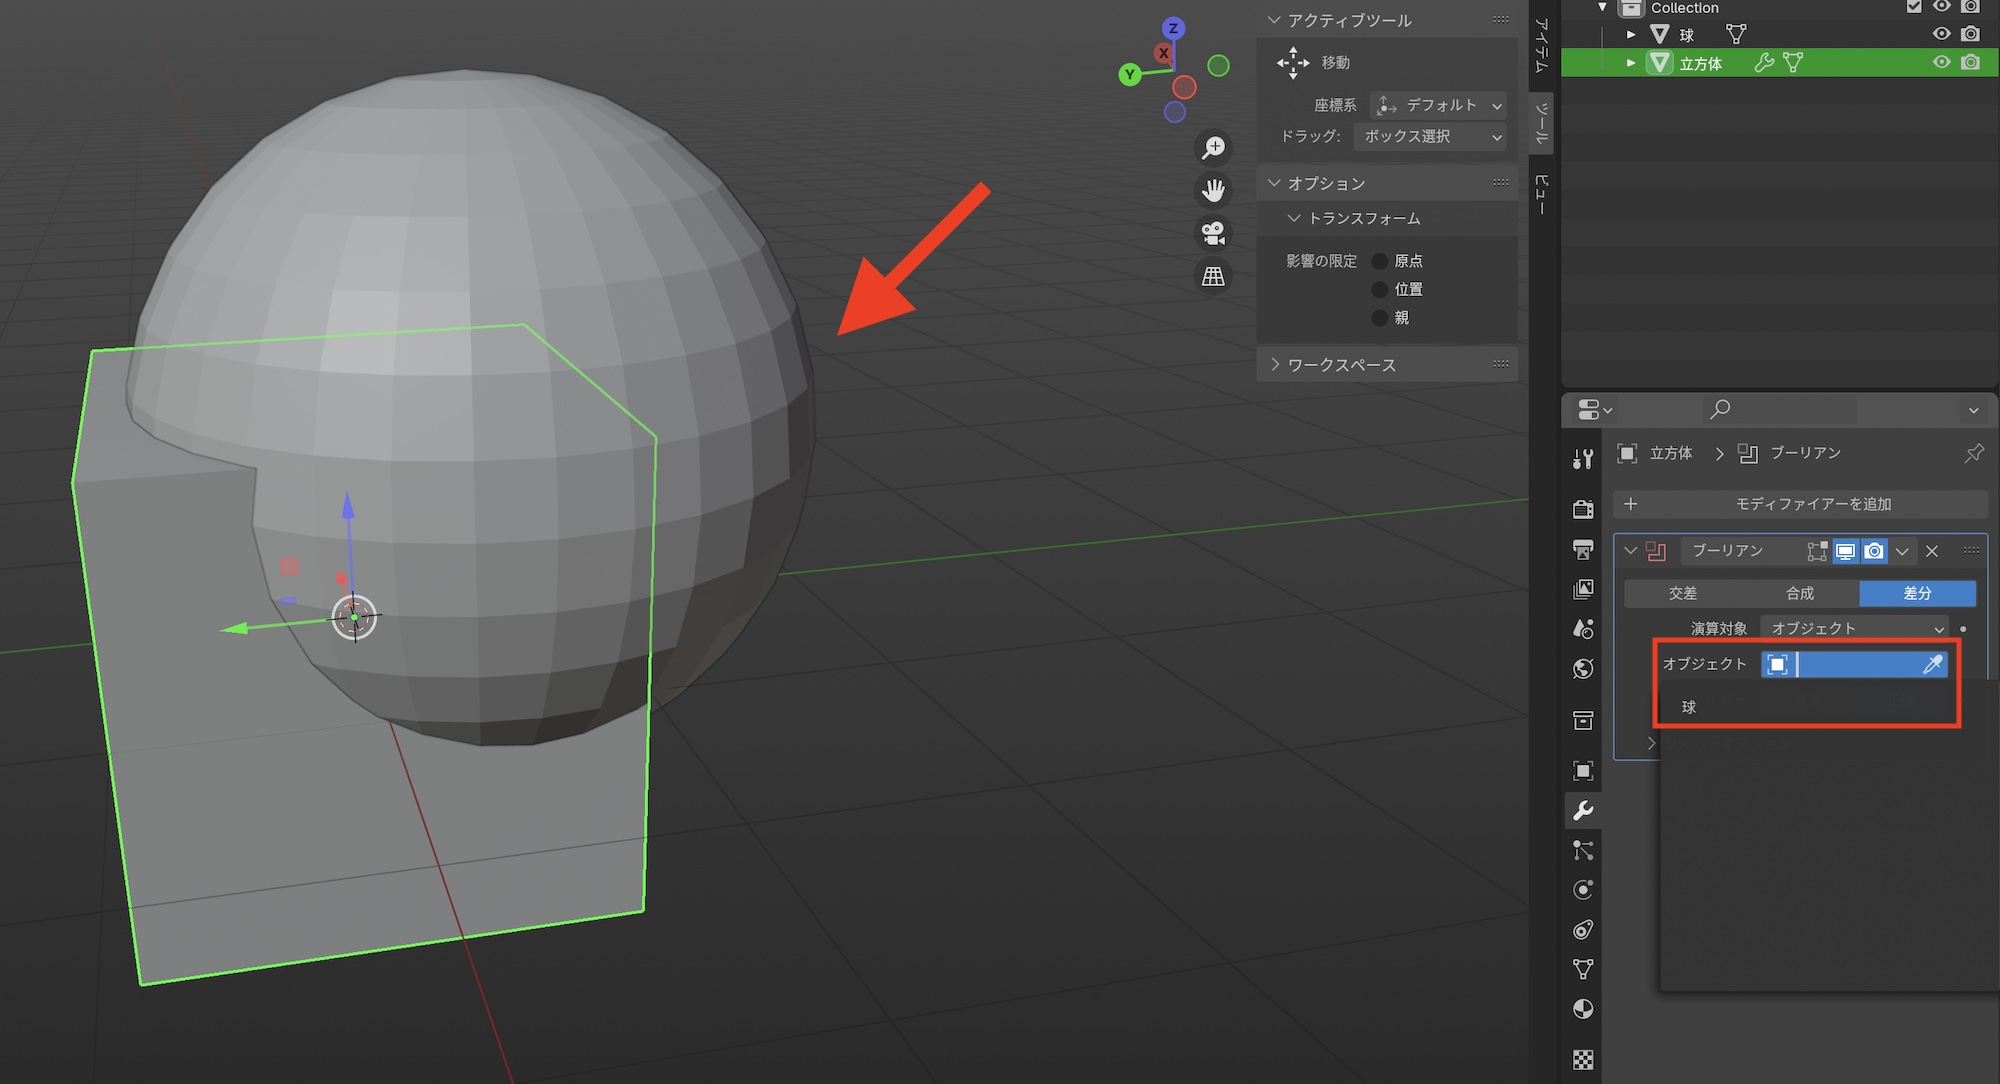Open the ドラッグ ボックス選択 dropdown
The image size is (2000, 1084).
point(1430,136)
